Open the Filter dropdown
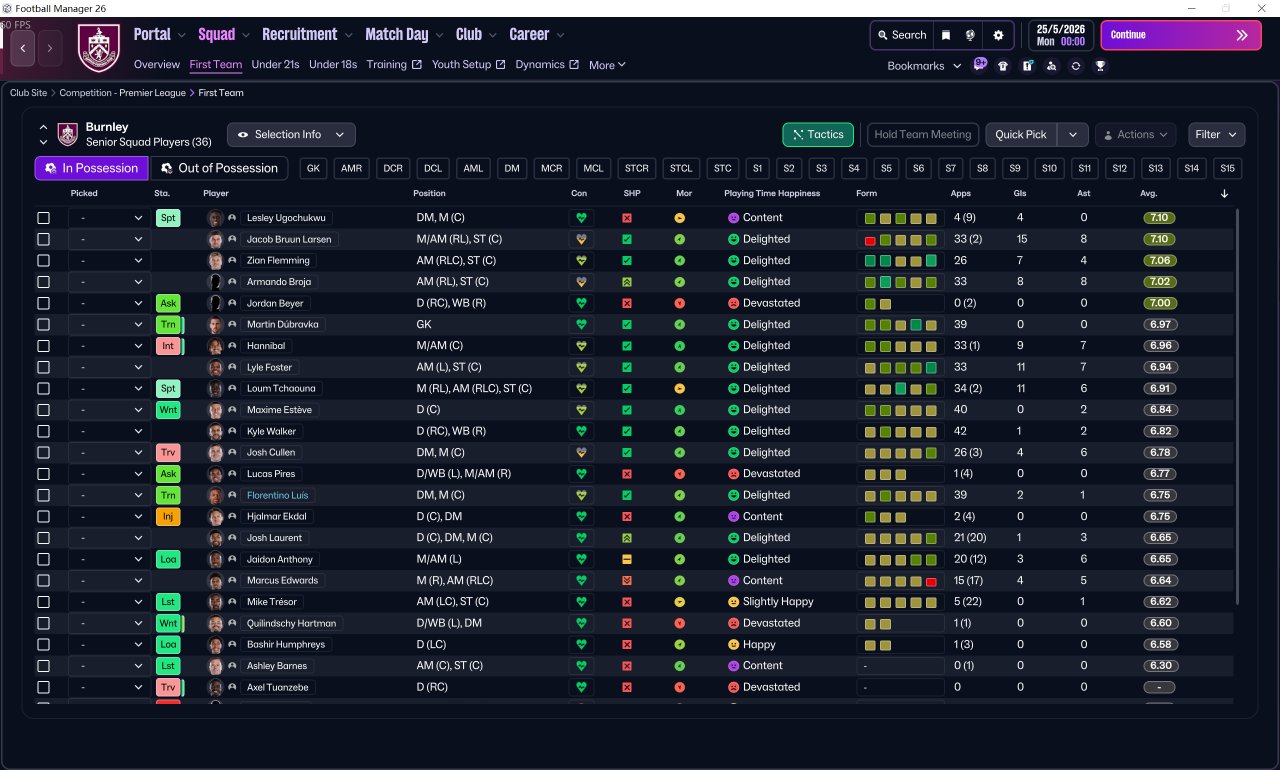The image size is (1280, 770). [x=1216, y=135]
